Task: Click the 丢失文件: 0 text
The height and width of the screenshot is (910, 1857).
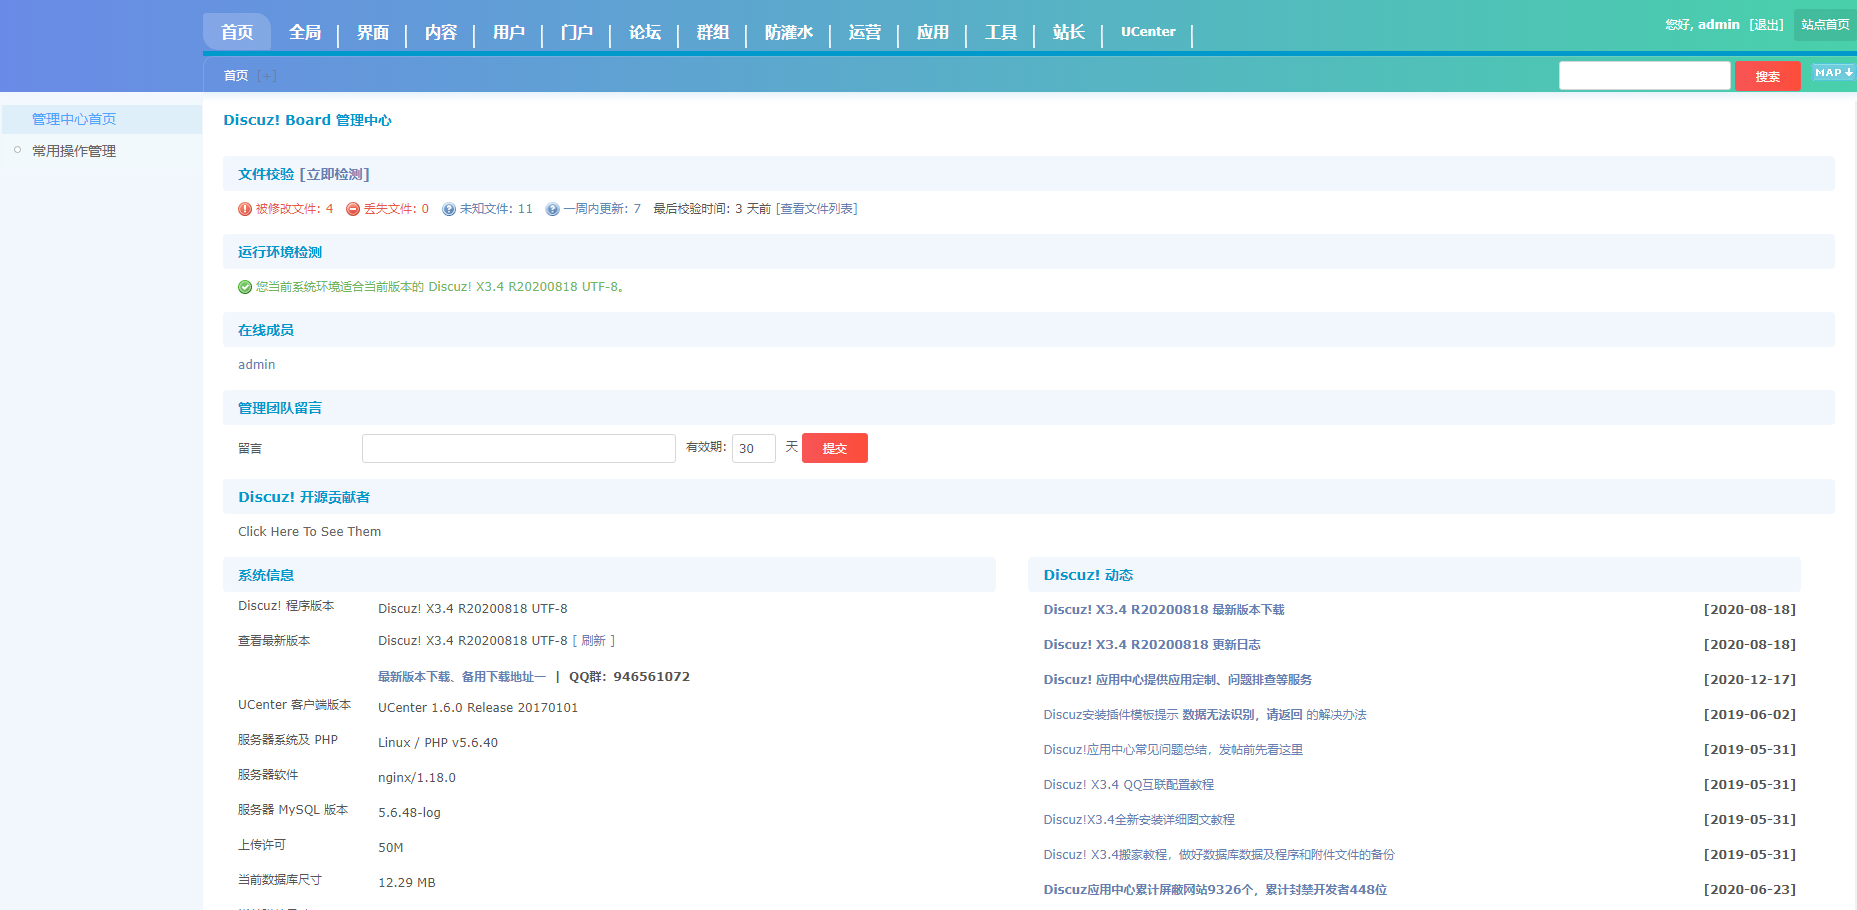Action: pyautogui.click(x=396, y=209)
